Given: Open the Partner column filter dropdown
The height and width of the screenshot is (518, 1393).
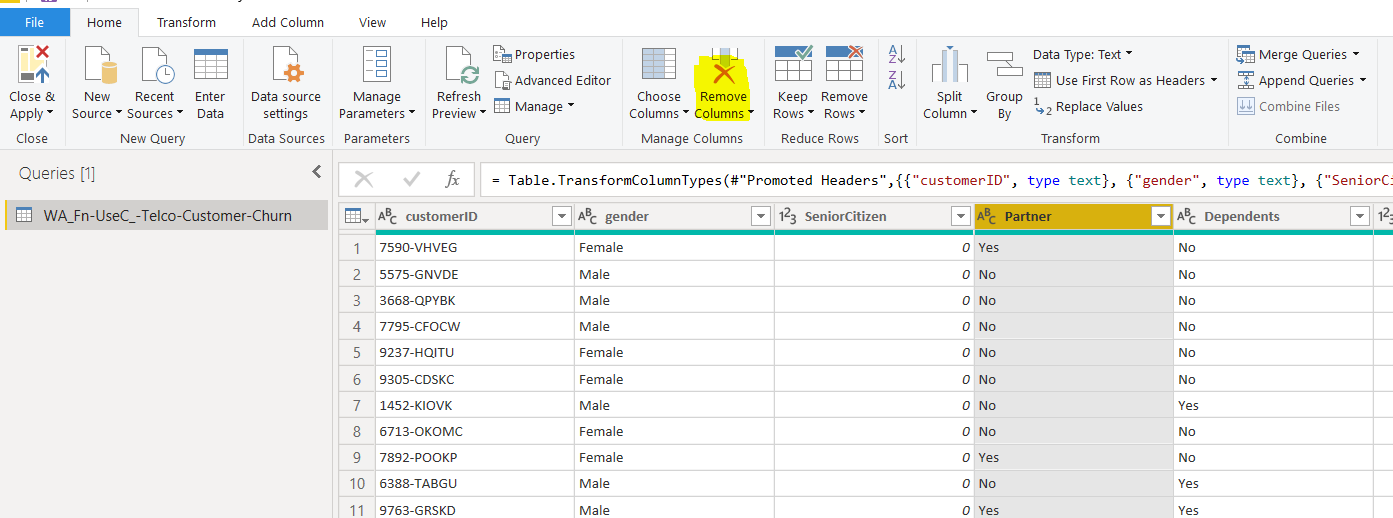Looking at the screenshot, I should [1160, 216].
